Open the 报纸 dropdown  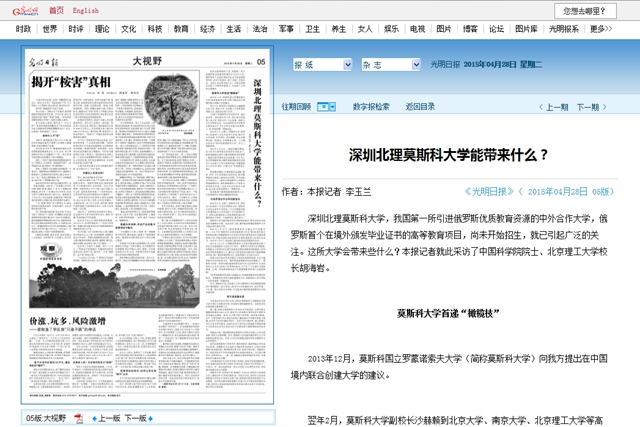click(321, 63)
